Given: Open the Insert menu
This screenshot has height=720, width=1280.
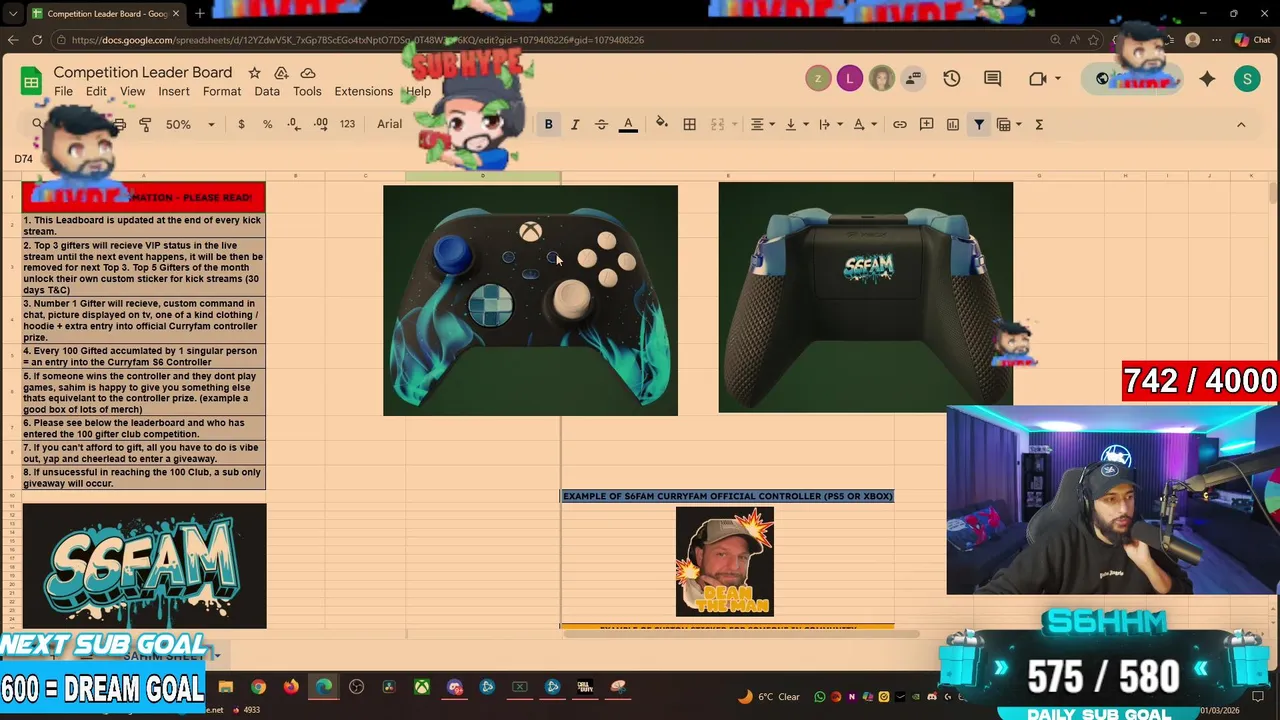Looking at the screenshot, I should [173, 91].
